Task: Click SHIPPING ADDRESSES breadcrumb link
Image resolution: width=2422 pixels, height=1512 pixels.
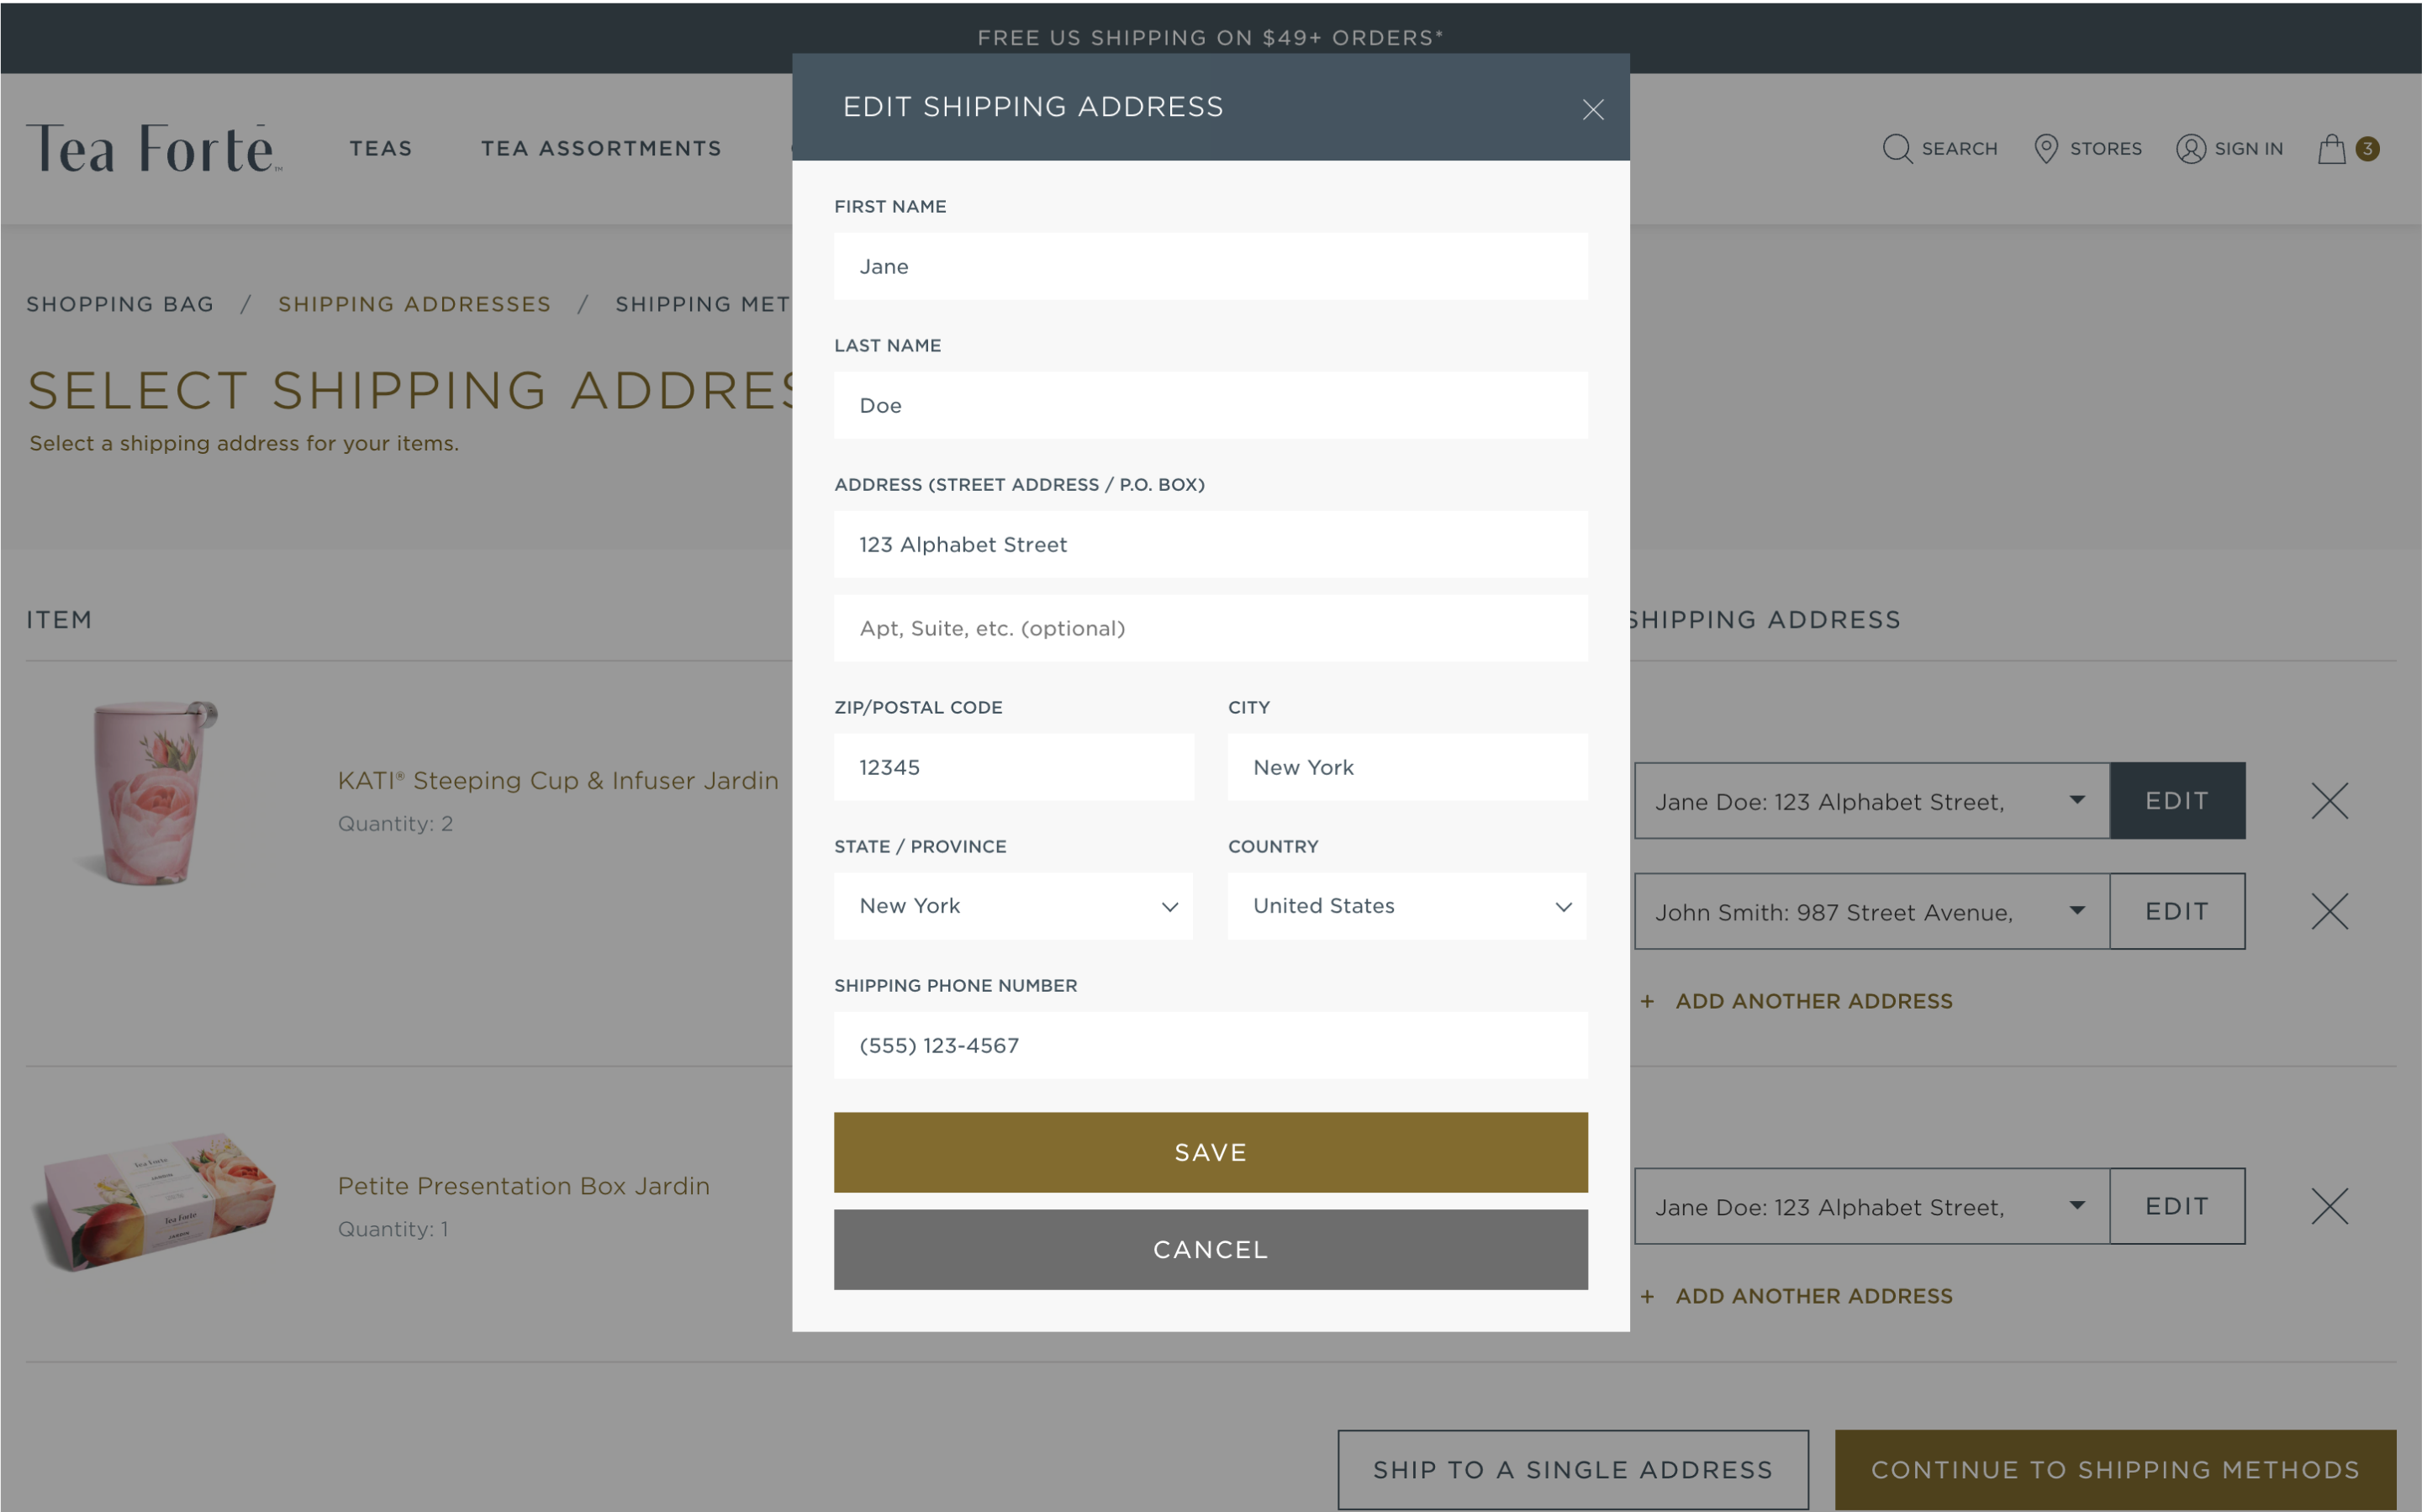Action: click(413, 305)
